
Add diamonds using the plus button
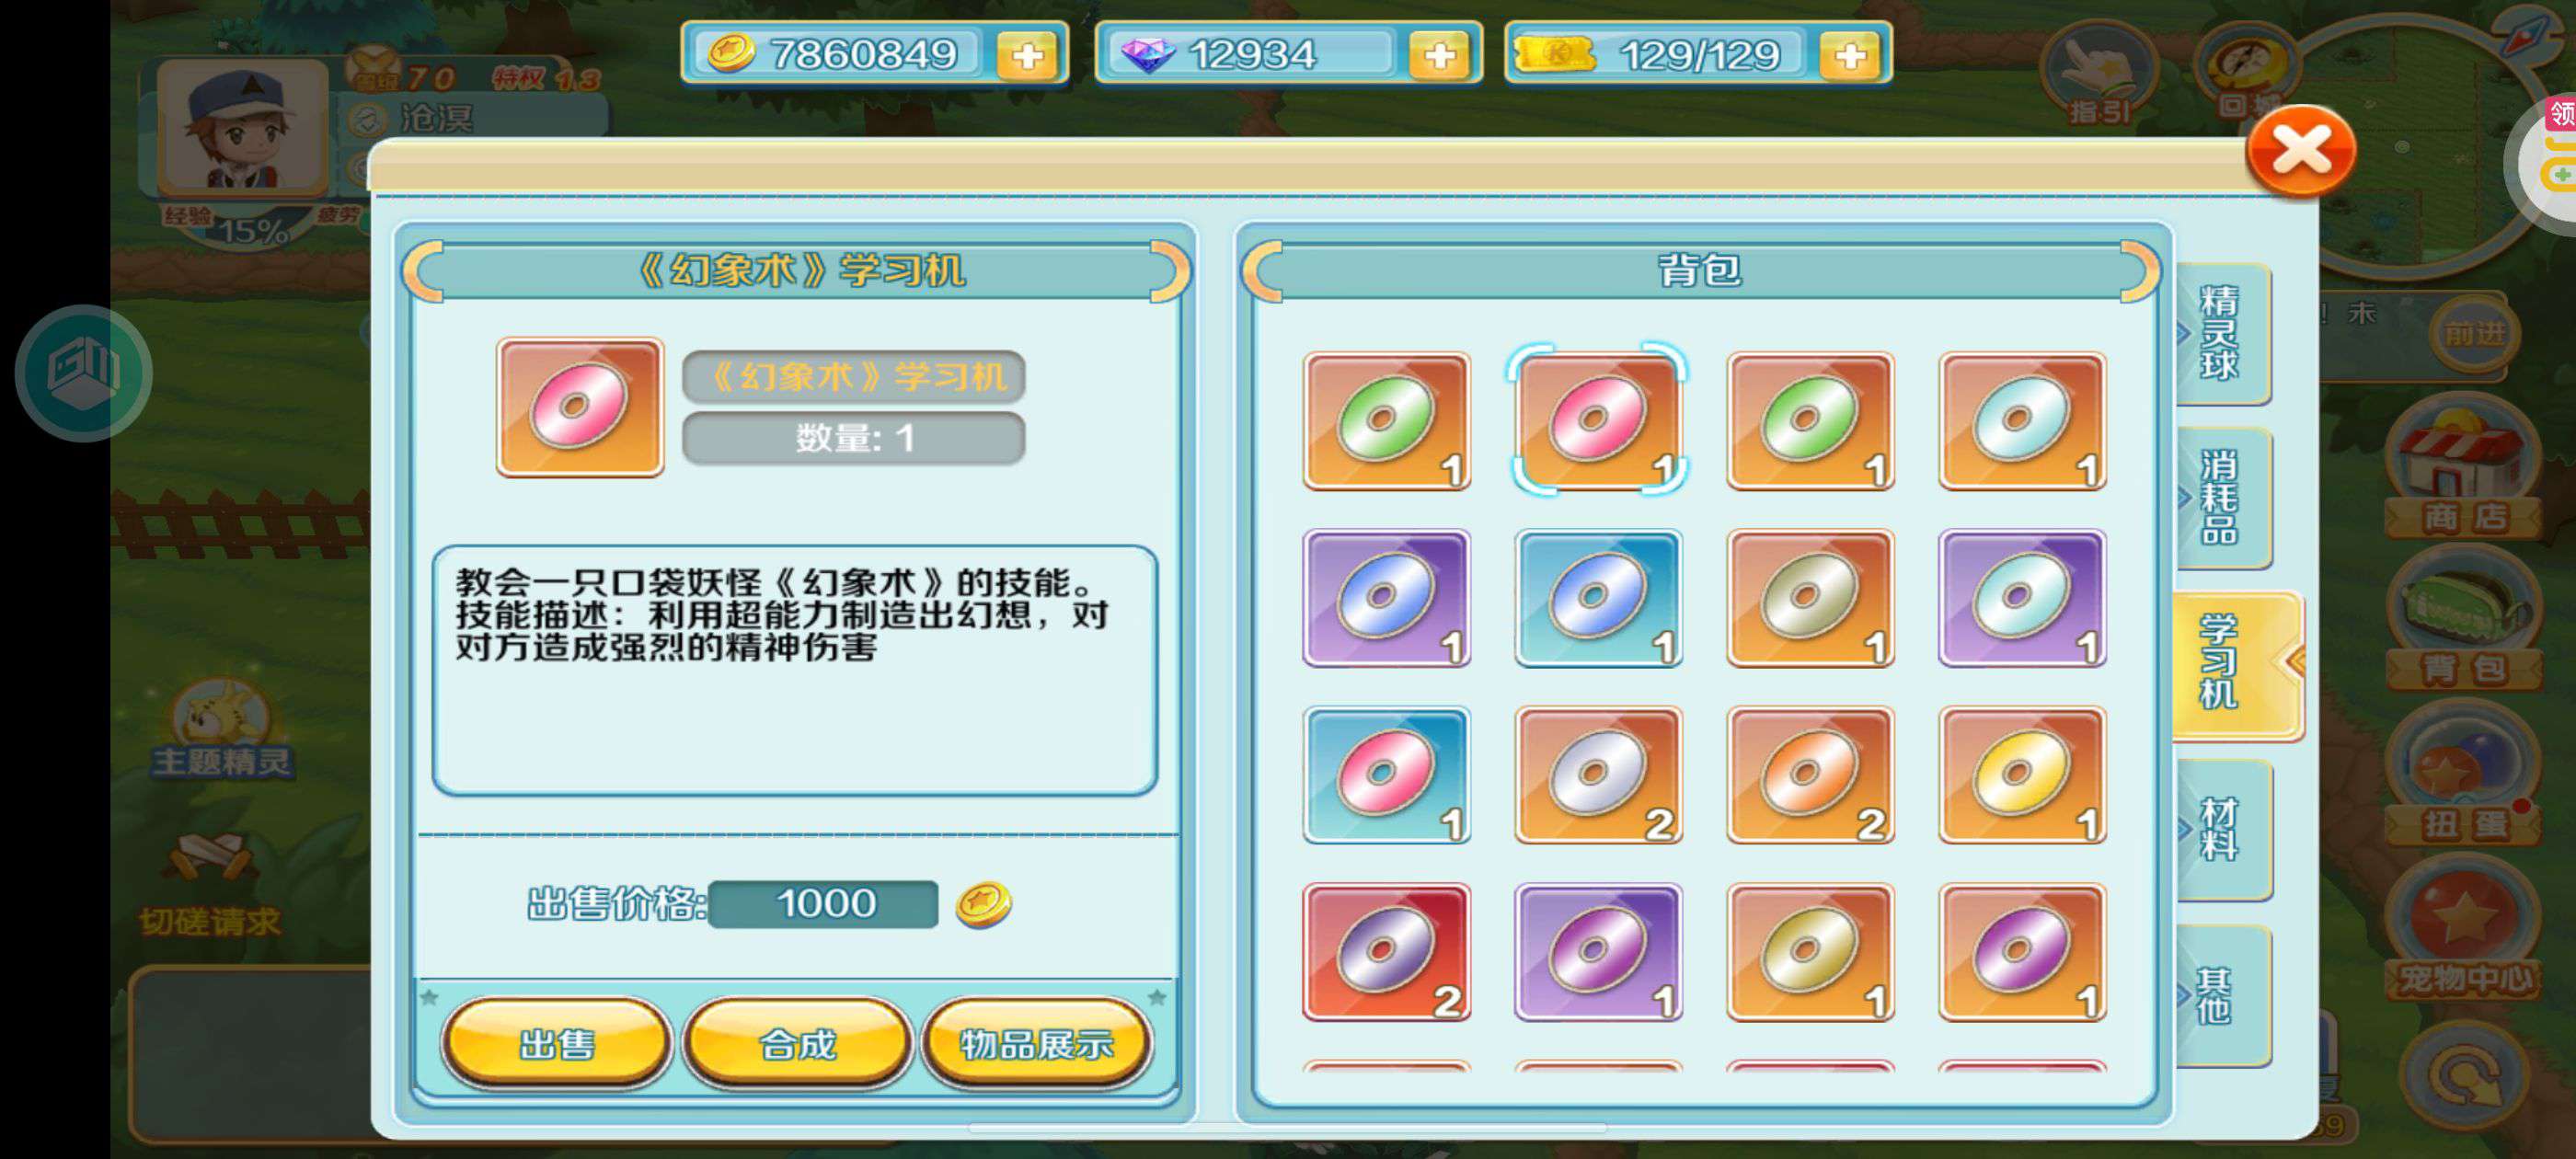(x=1439, y=55)
